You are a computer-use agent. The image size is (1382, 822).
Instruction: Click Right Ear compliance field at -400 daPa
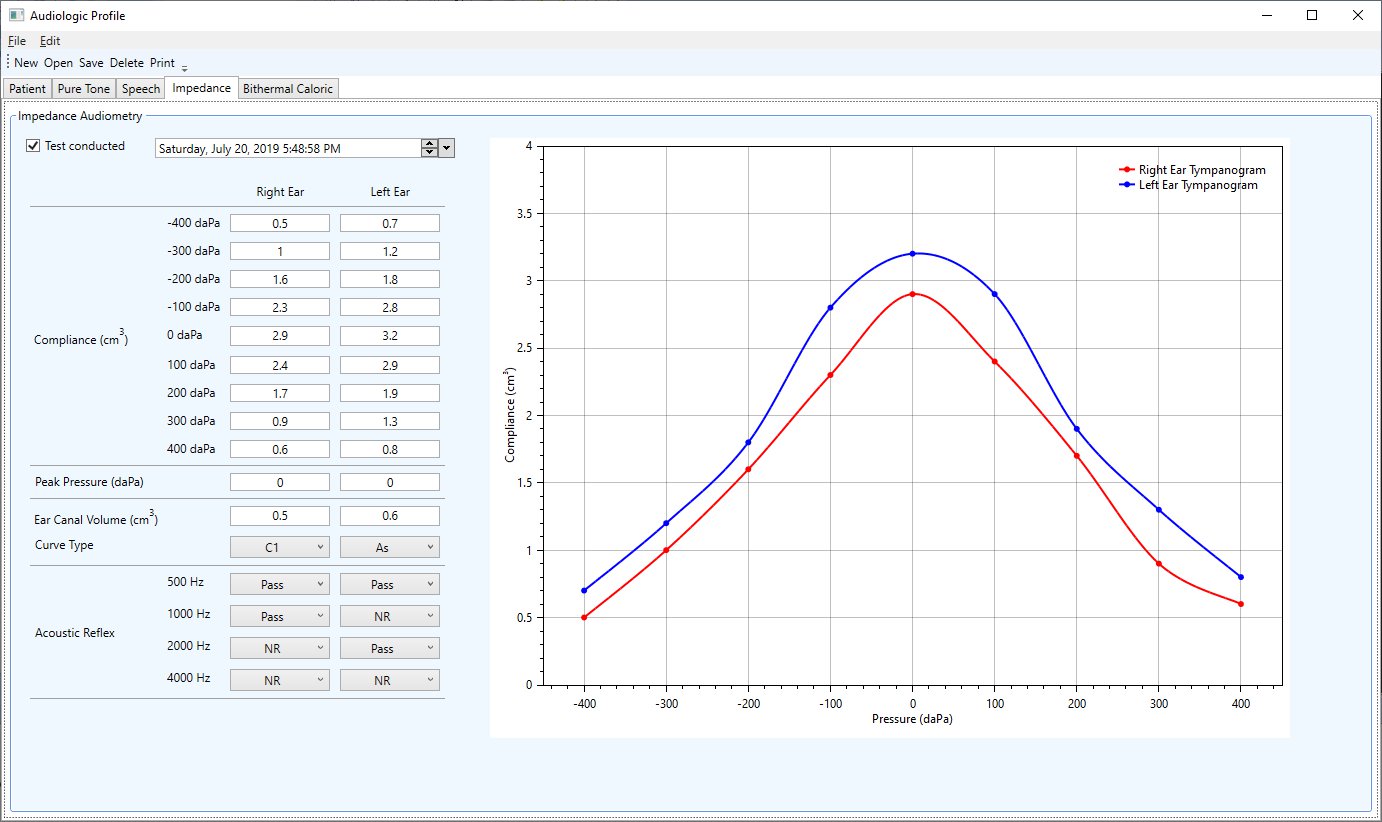click(280, 223)
